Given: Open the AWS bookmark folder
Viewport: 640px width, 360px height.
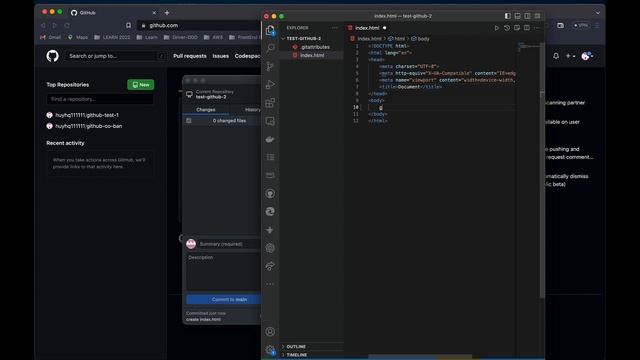Looking at the screenshot, I should 213,37.
